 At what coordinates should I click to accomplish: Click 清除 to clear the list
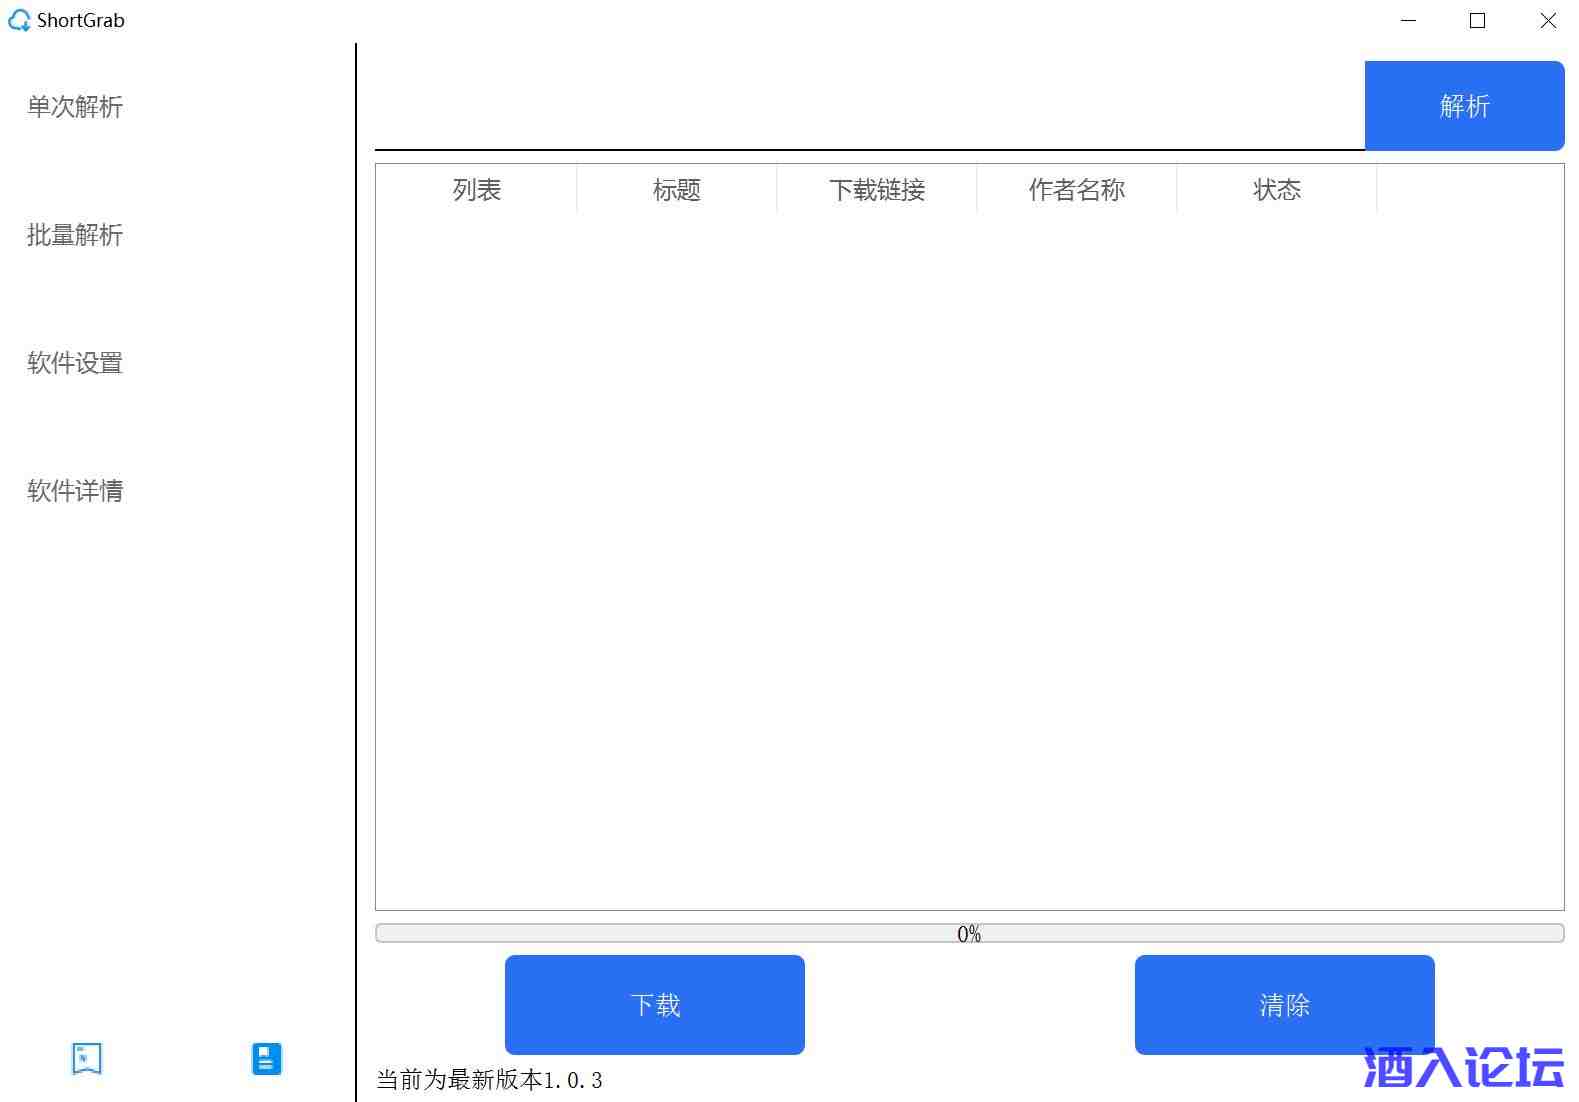coord(1285,1005)
